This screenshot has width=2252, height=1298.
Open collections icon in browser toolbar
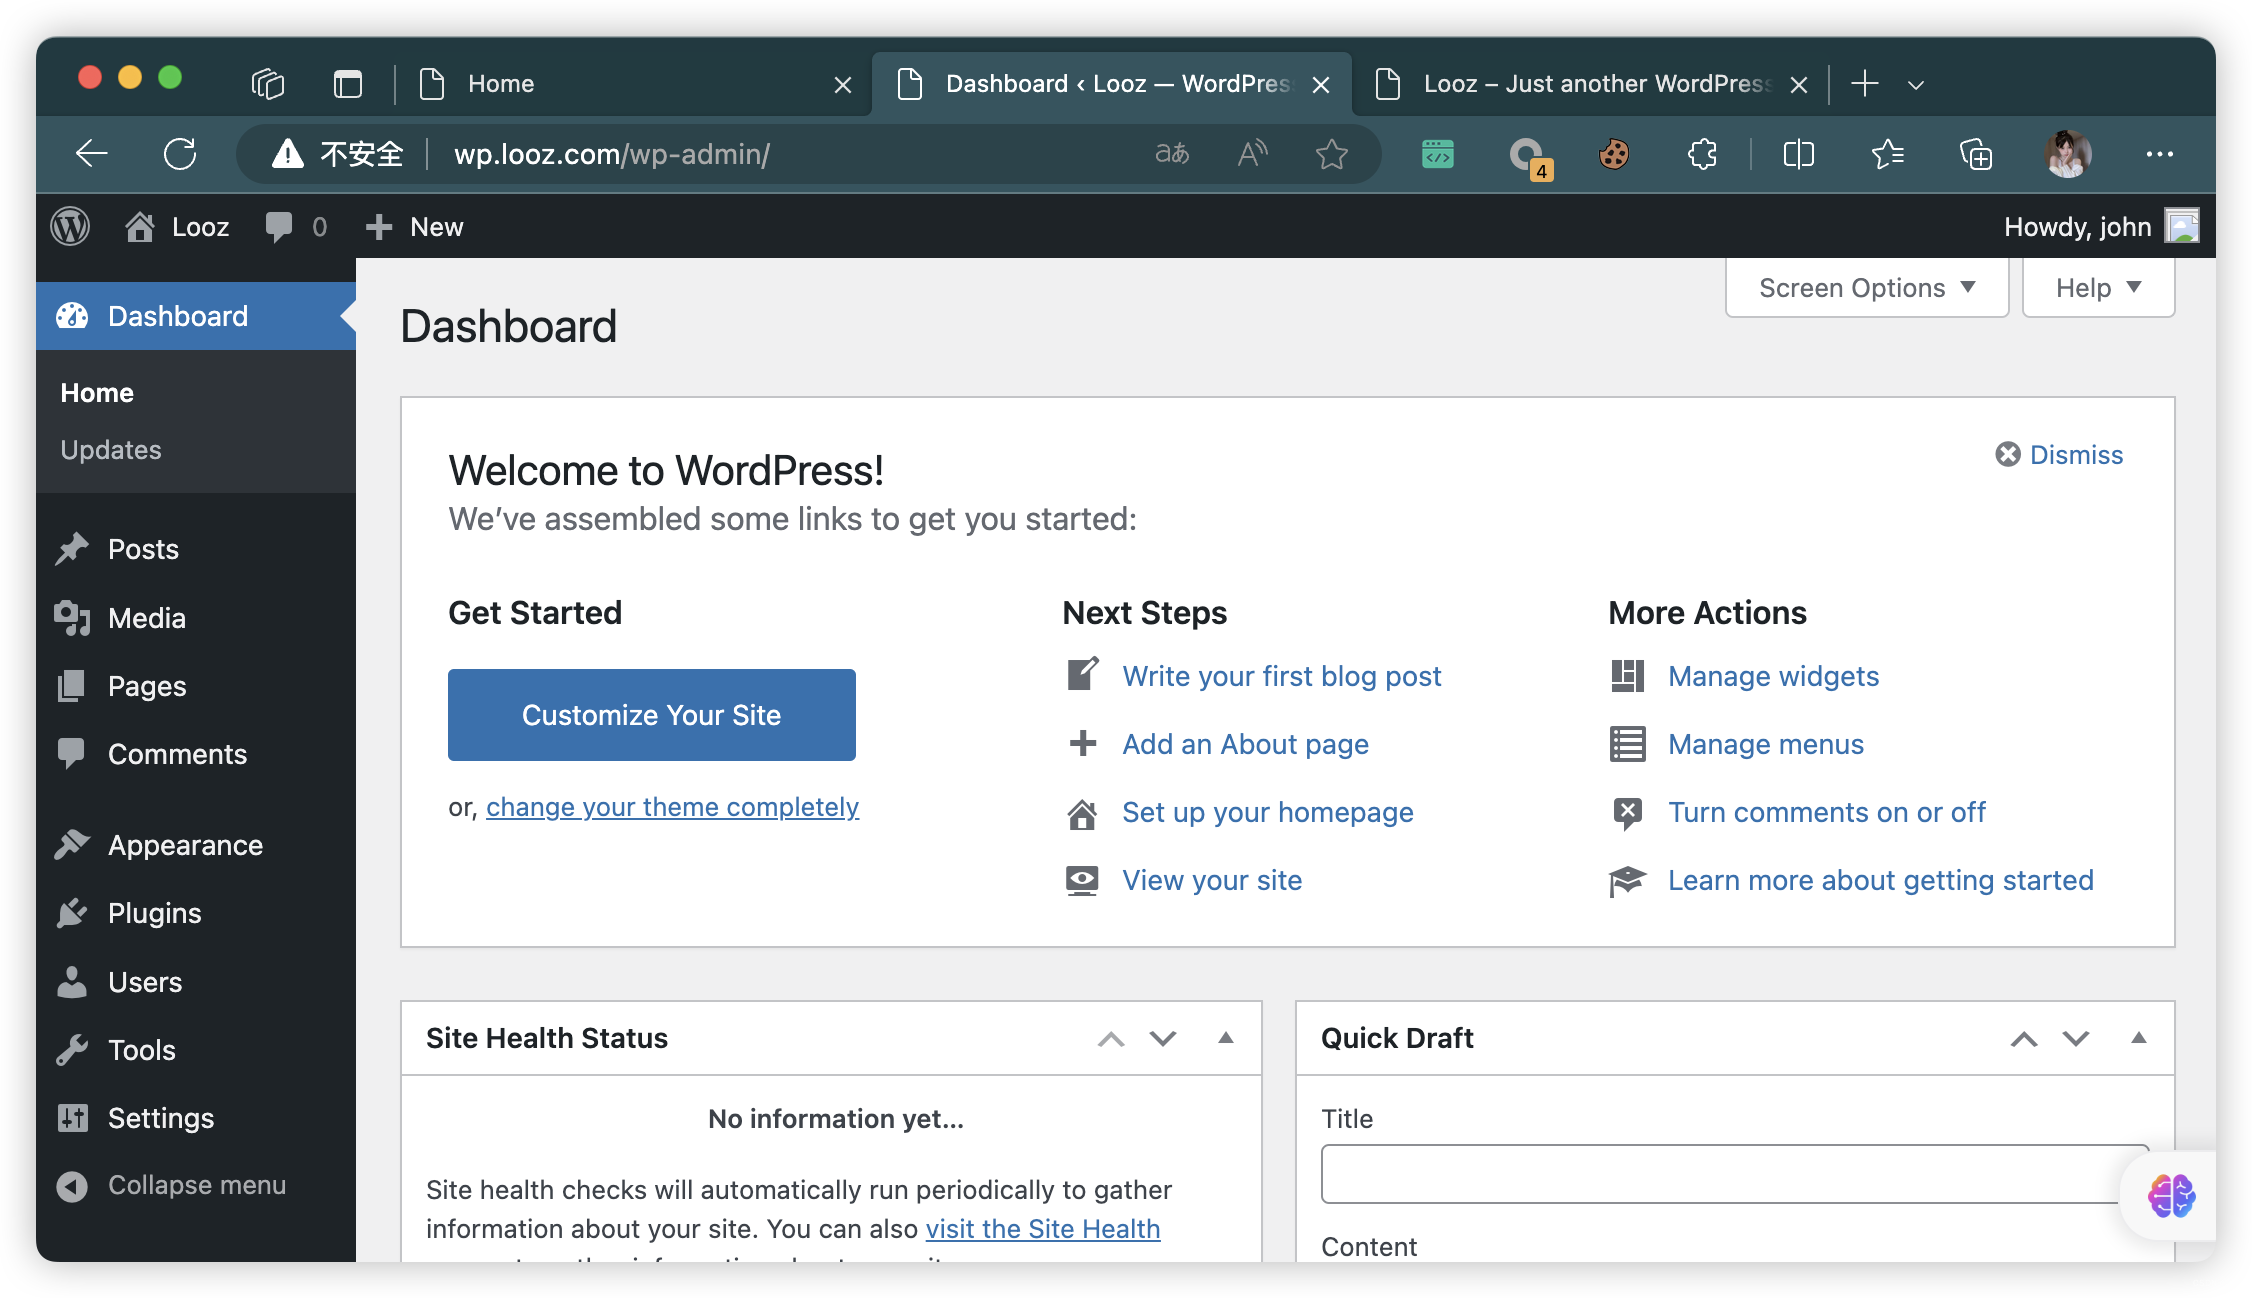pos(1975,154)
